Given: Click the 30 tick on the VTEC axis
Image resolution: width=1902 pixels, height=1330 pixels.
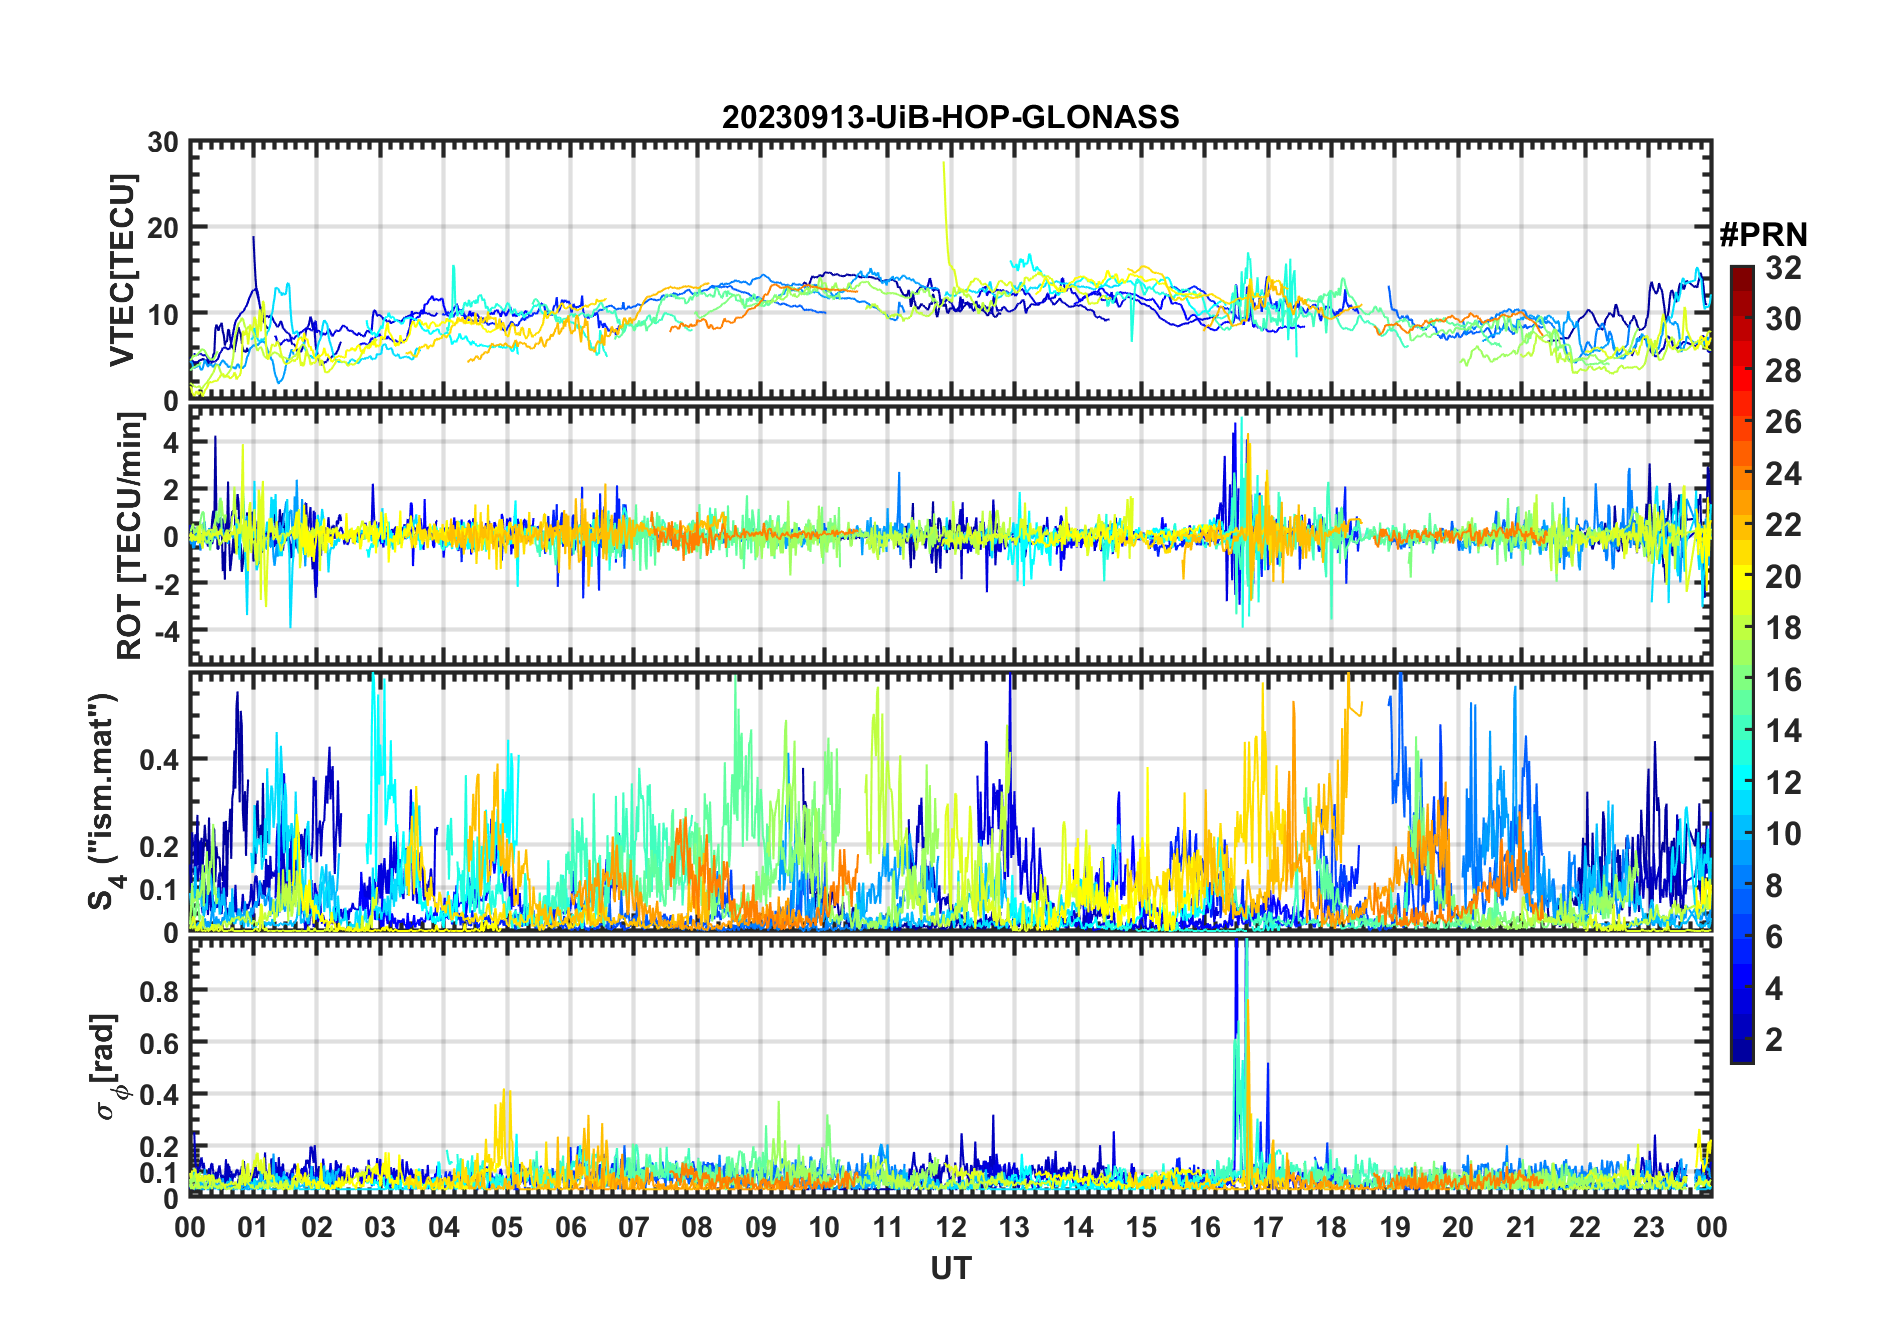Looking at the screenshot, I should (x=163, y=143).
